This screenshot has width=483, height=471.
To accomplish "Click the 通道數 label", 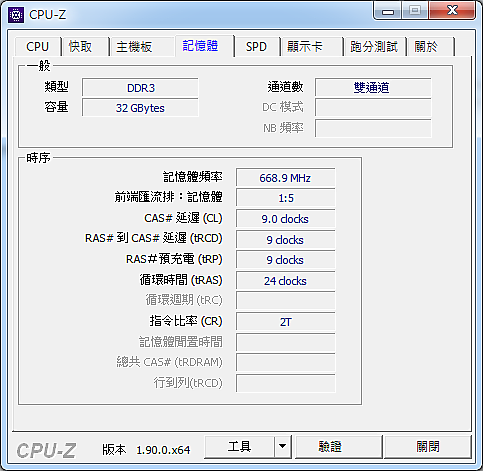I will (285, 87).
